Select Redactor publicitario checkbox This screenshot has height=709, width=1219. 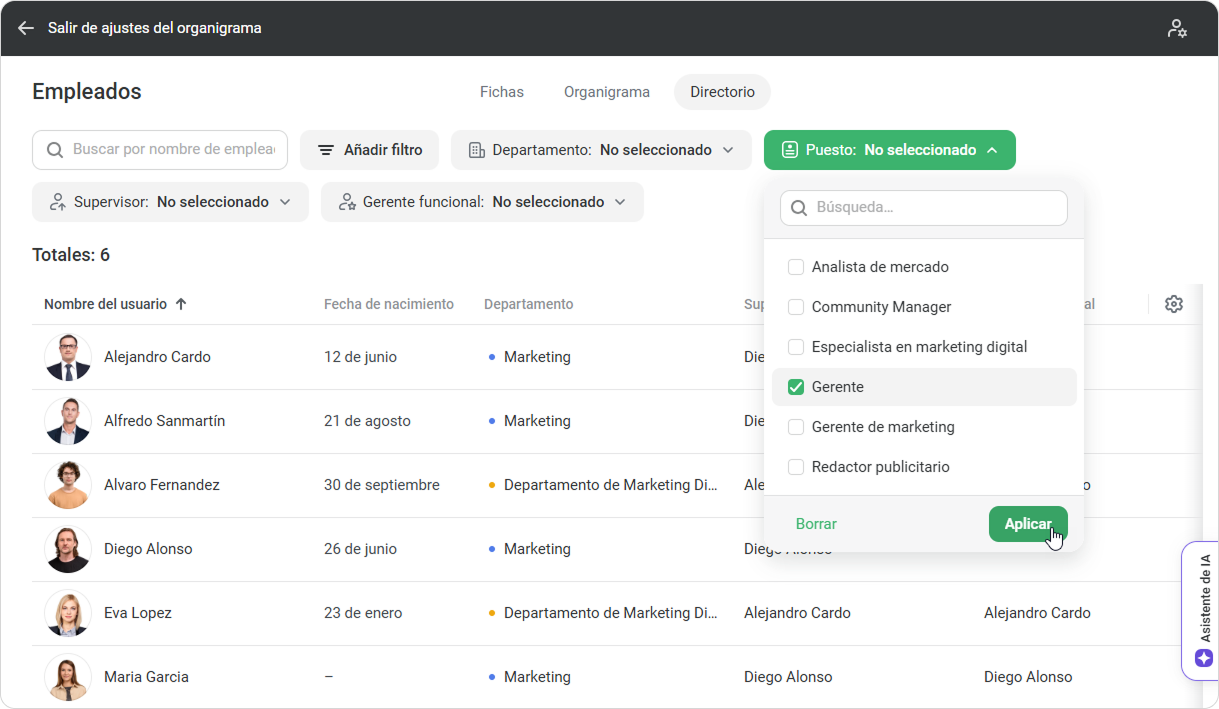click(796, 467)
